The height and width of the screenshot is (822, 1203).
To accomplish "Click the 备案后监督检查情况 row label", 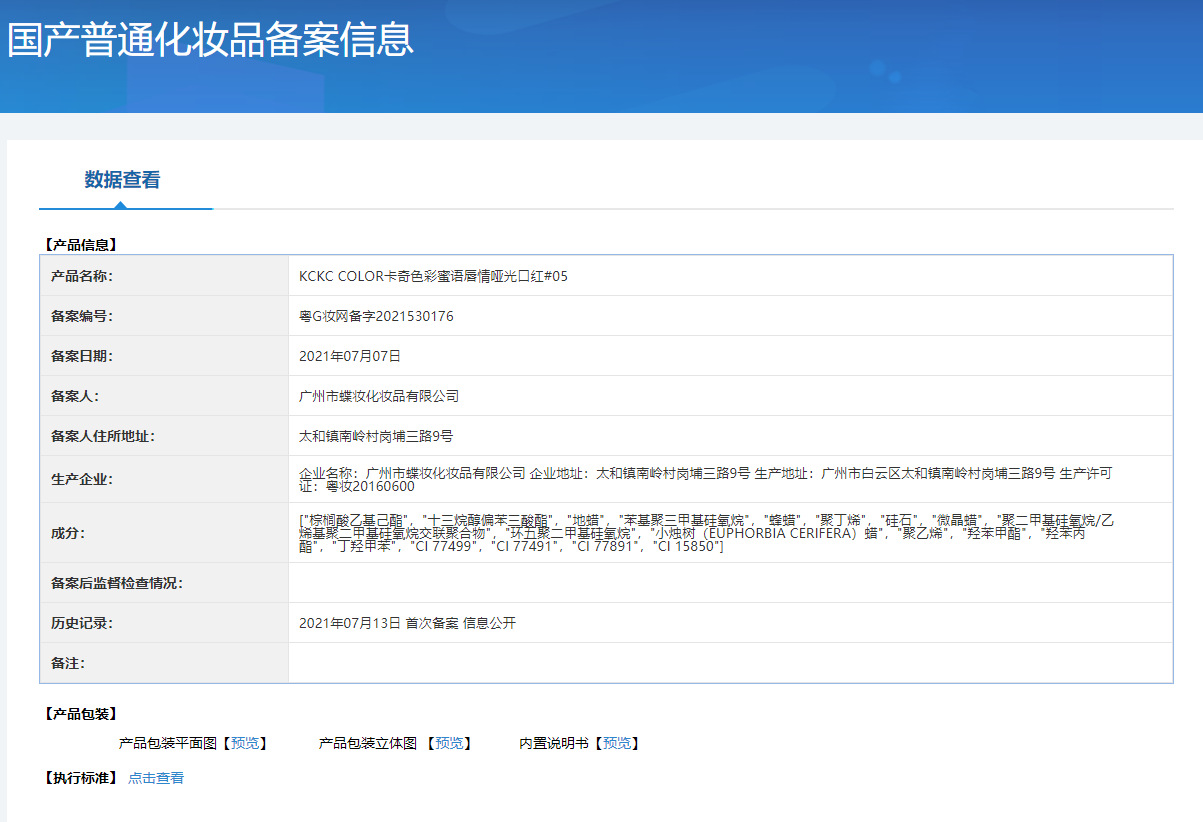I will (117, 583).
